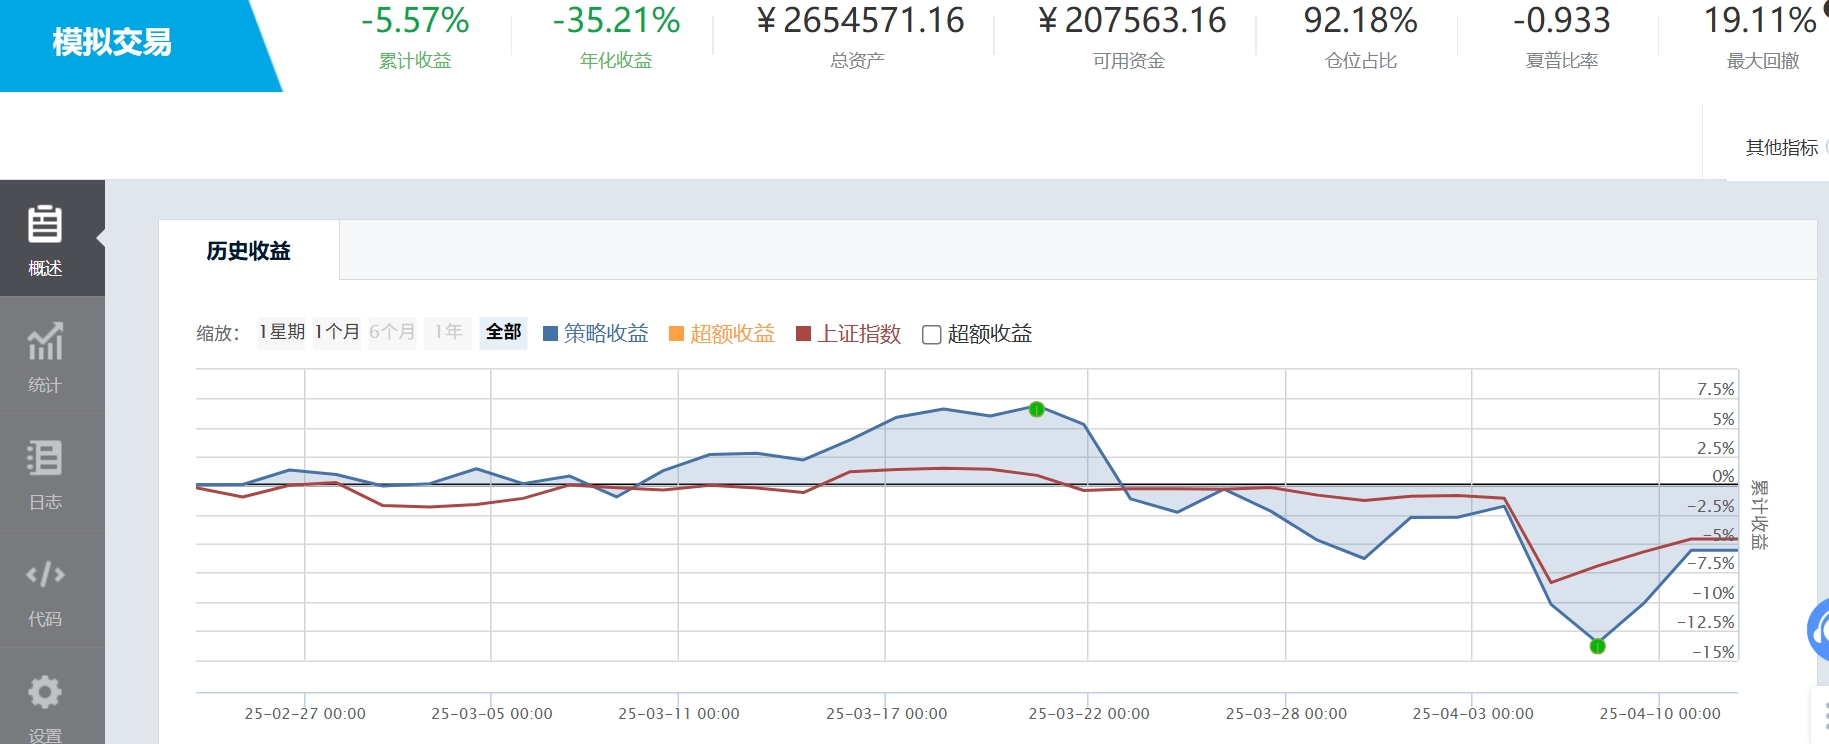1829x744 pixels.
Task: Toggle the blue 策略收益 legend series
Action: [x=596, y=333]
